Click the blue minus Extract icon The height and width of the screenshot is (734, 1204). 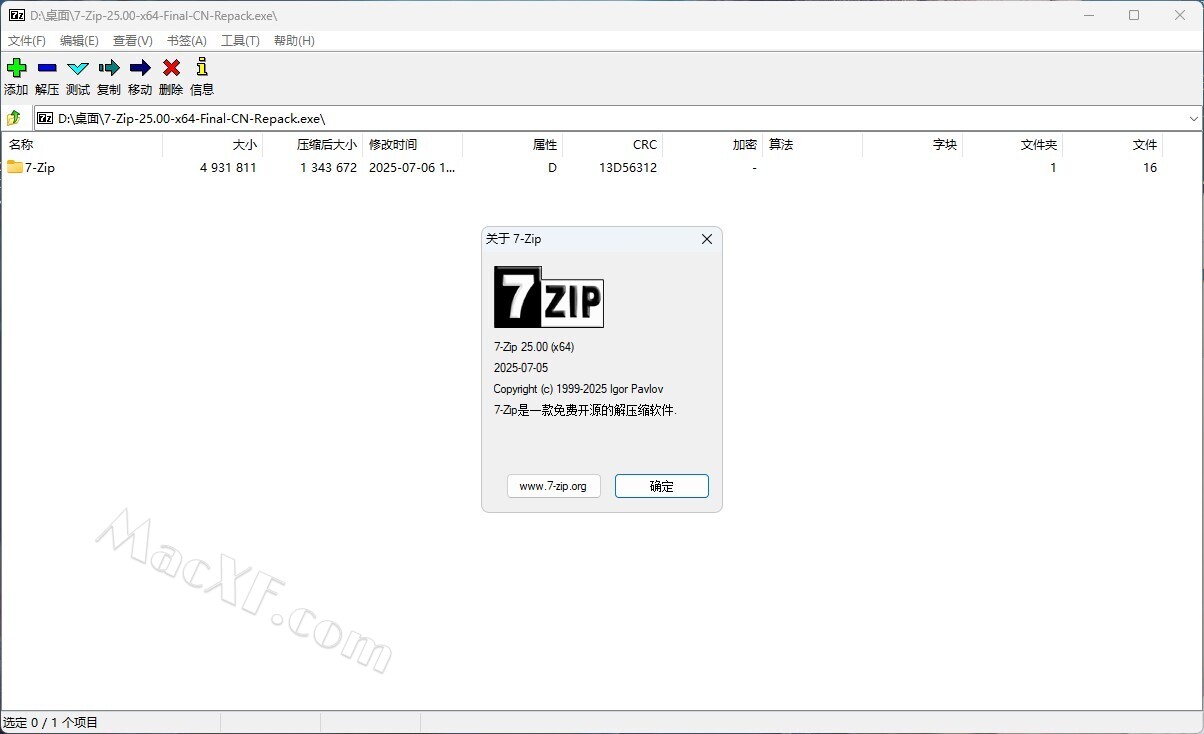pos(47,68)
